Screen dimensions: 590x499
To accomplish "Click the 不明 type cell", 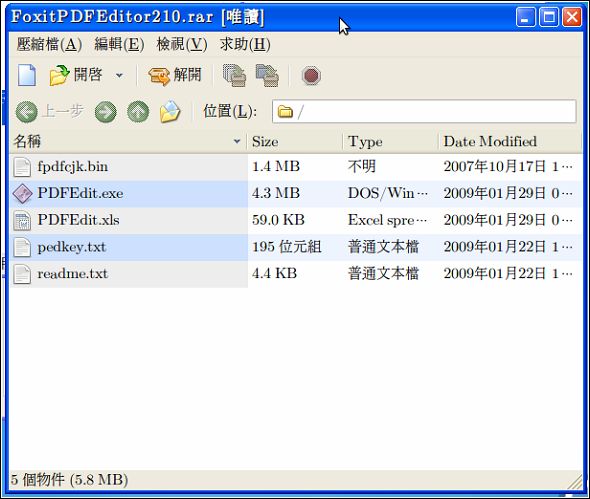I will [362, 167].
